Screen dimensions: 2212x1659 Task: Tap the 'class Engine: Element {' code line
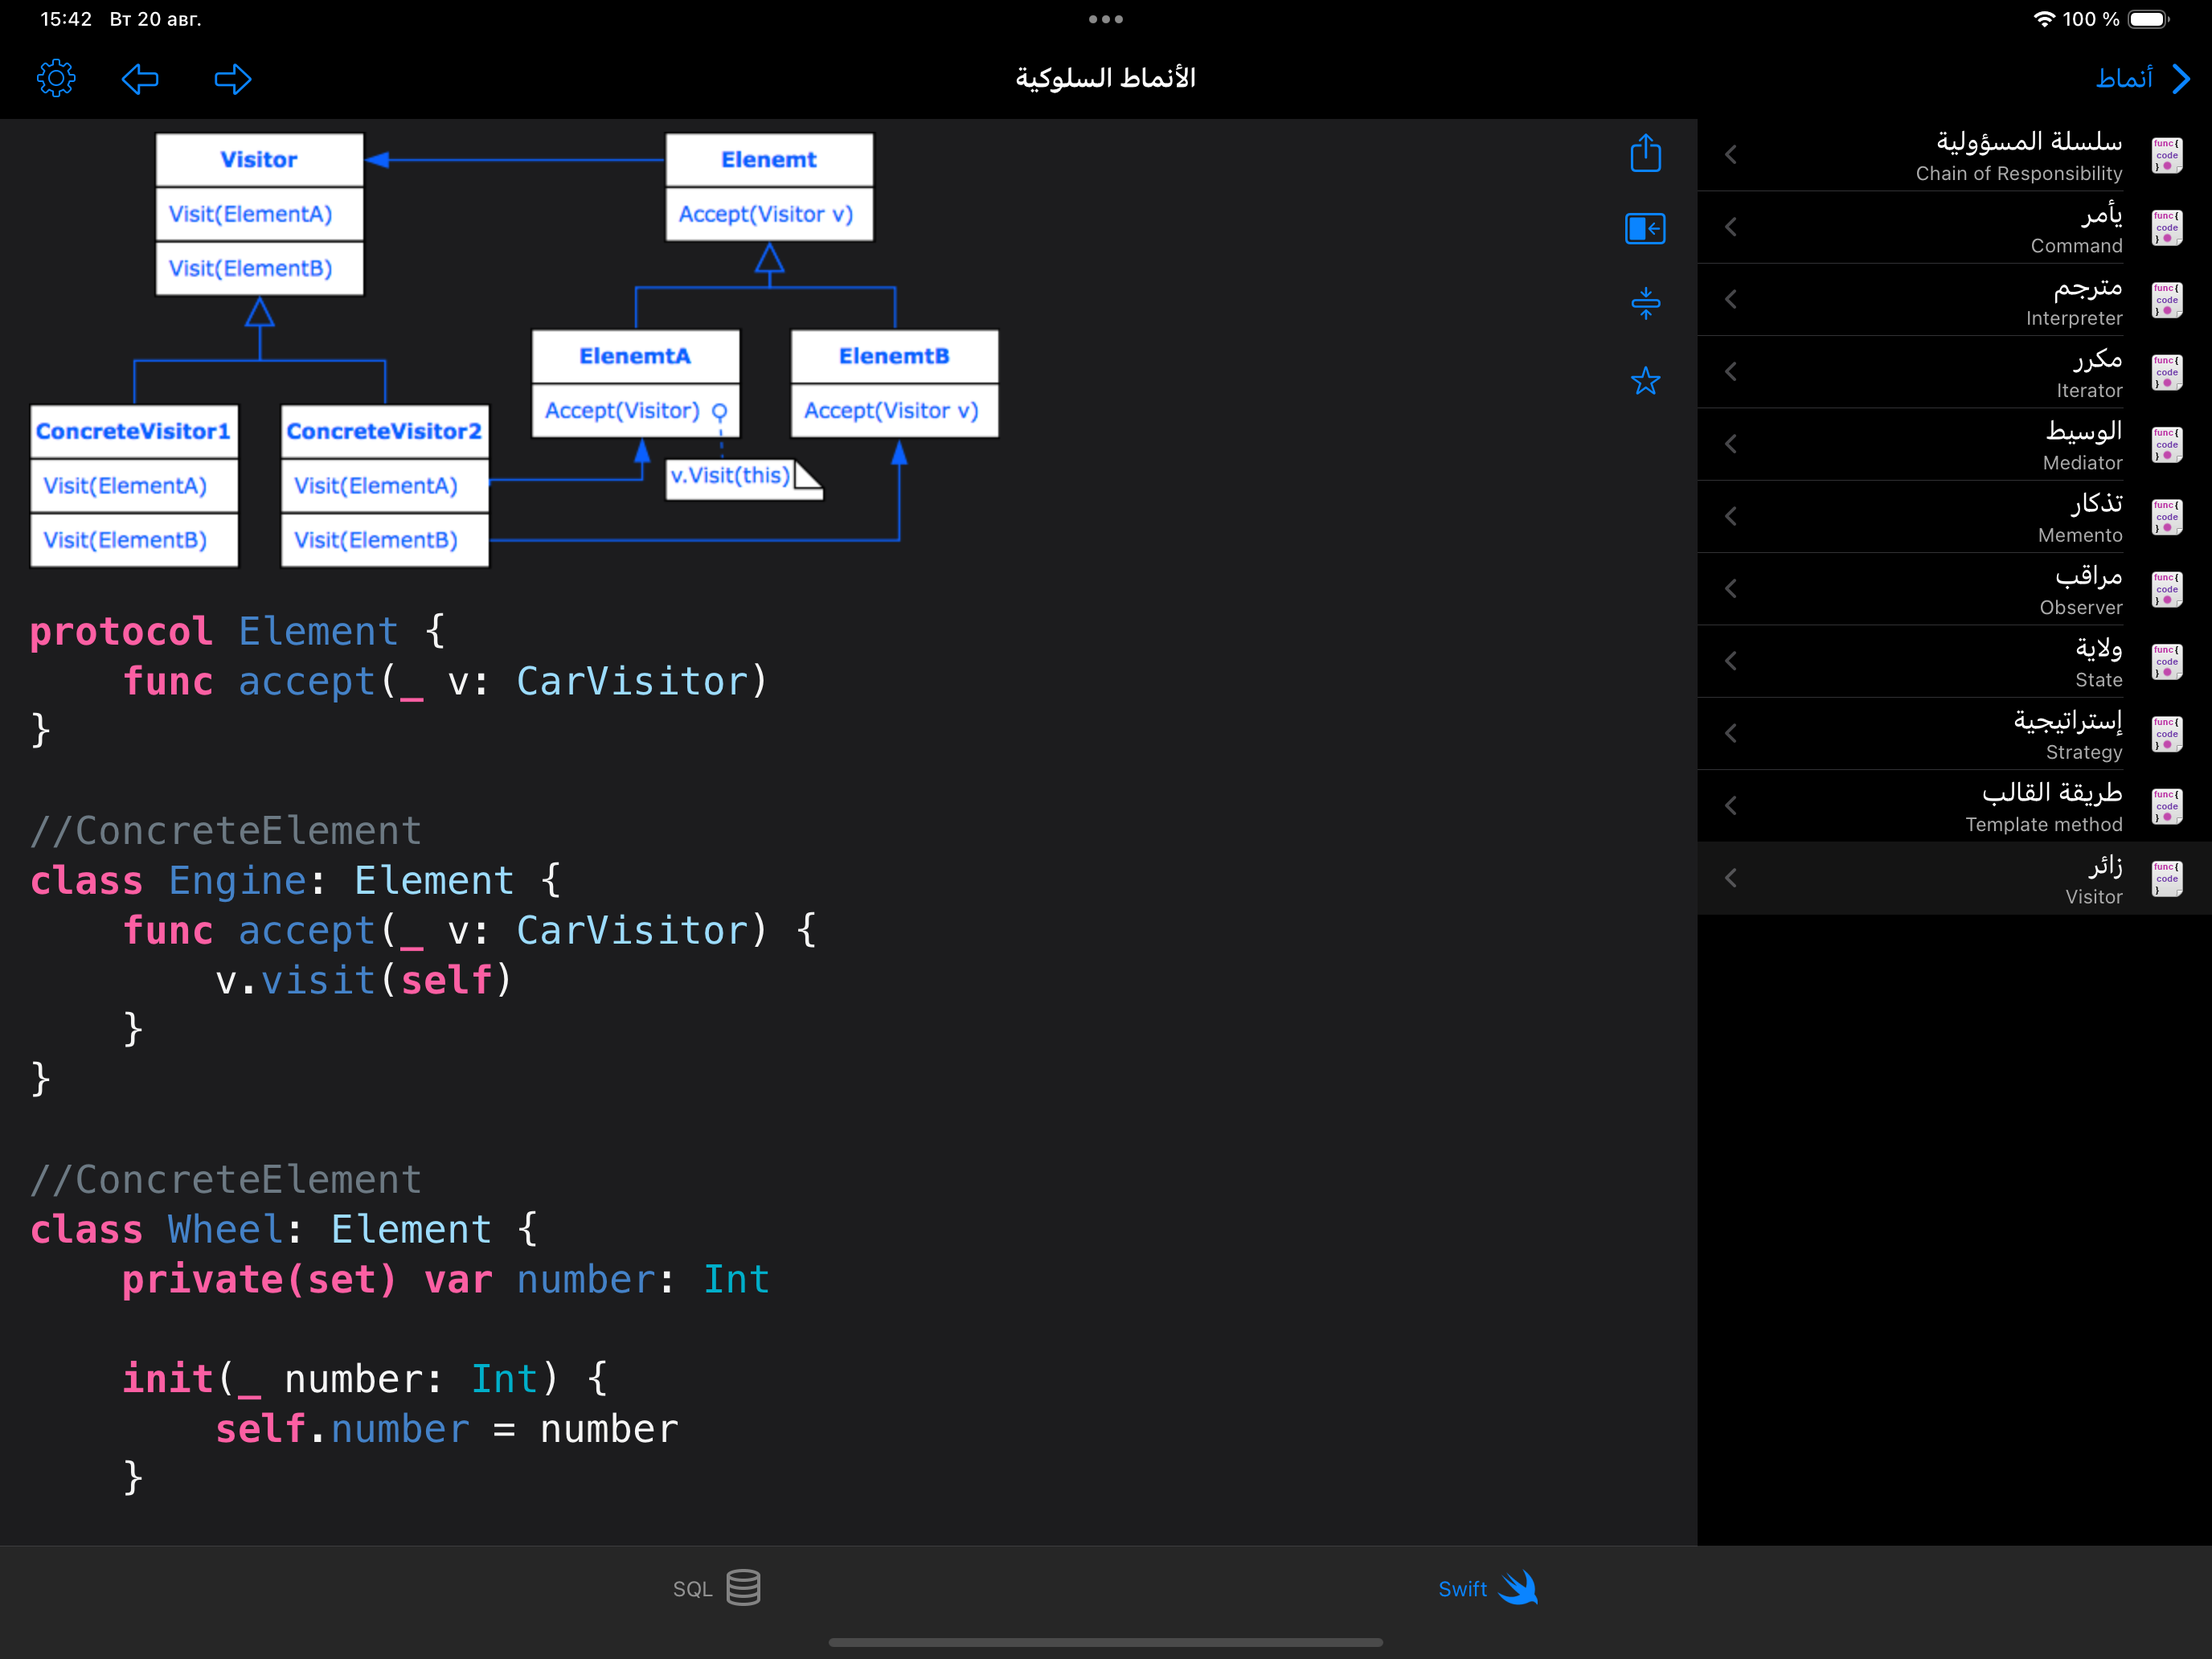point(296,881)
